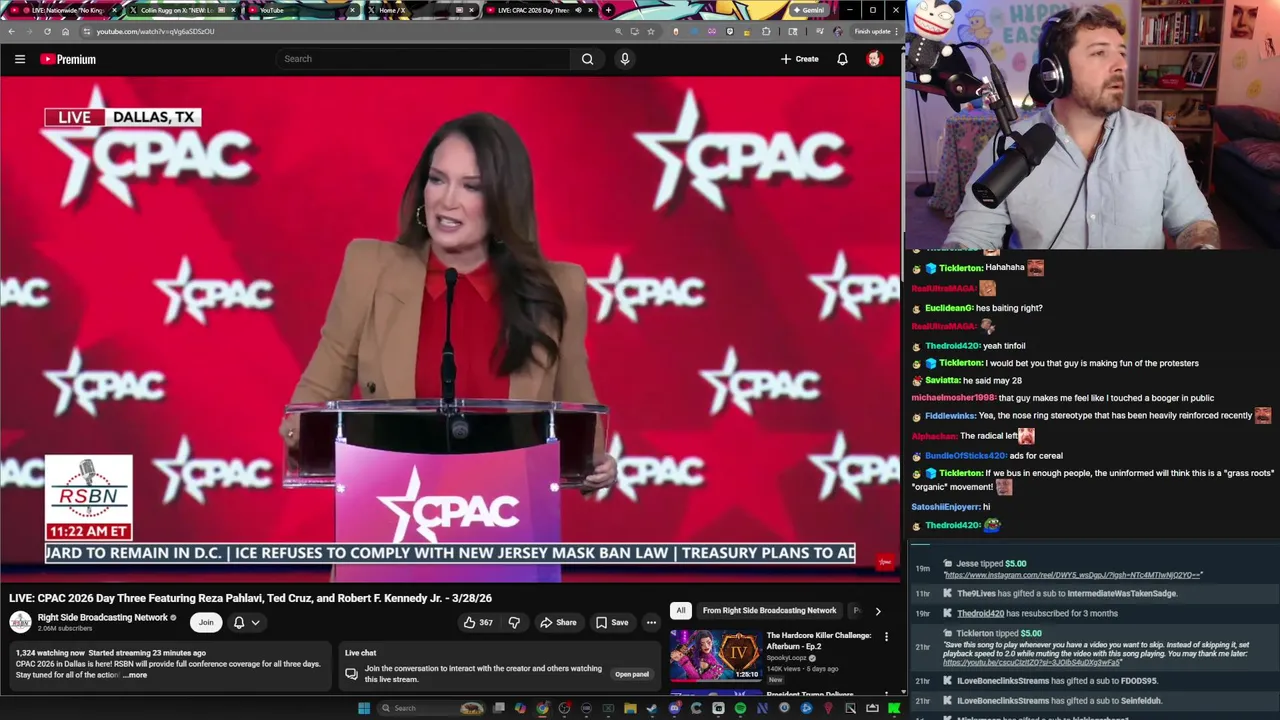
Task: Open the live chat panel
Action: click(632, 674)
